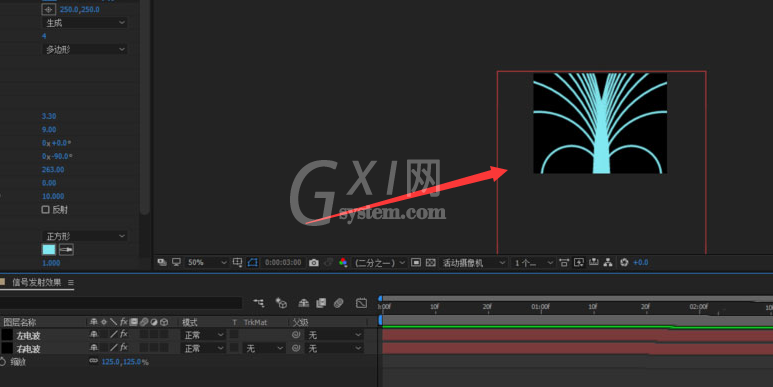Click the eyedropper icon beside the cyan swatch
Image resolution: width=773 pixels, height=387 pixels.
pyautogui.click(x=66, y=249)
